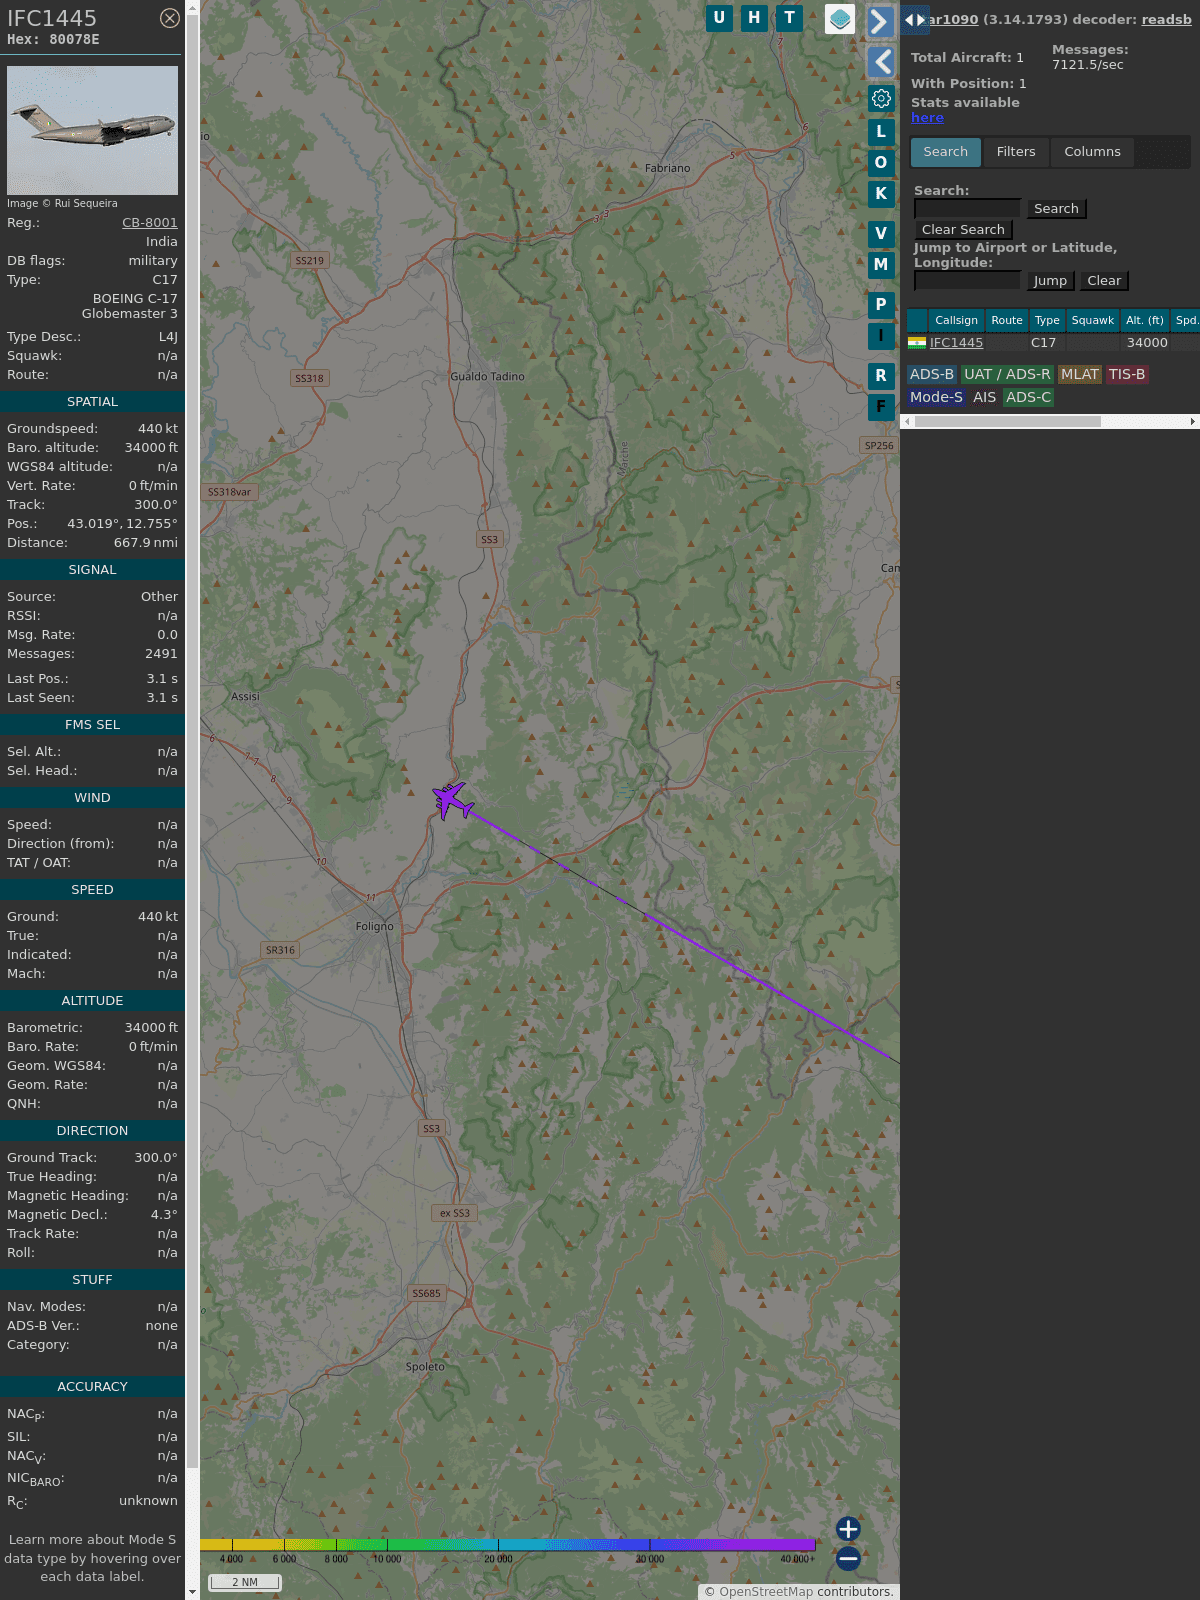
Task: Click the sidebar width toggle arrows
Action: click(x=915, y=20)
